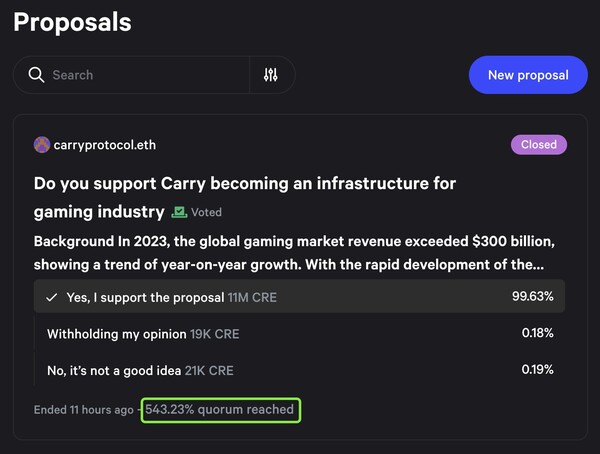Open the Carry gaming infrastructure proposal title
The image size is (600, 454).
click(244, 184)
